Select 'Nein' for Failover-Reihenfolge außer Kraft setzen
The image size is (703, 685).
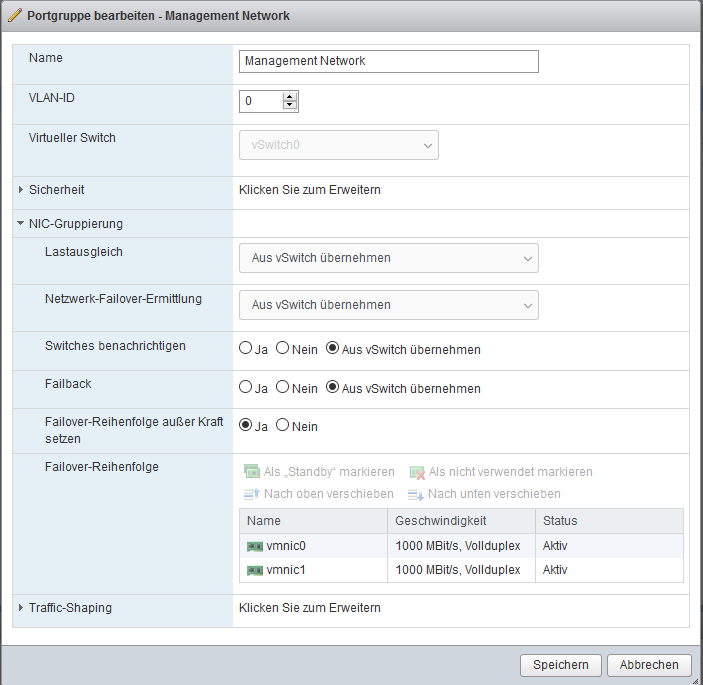[283, 426]
